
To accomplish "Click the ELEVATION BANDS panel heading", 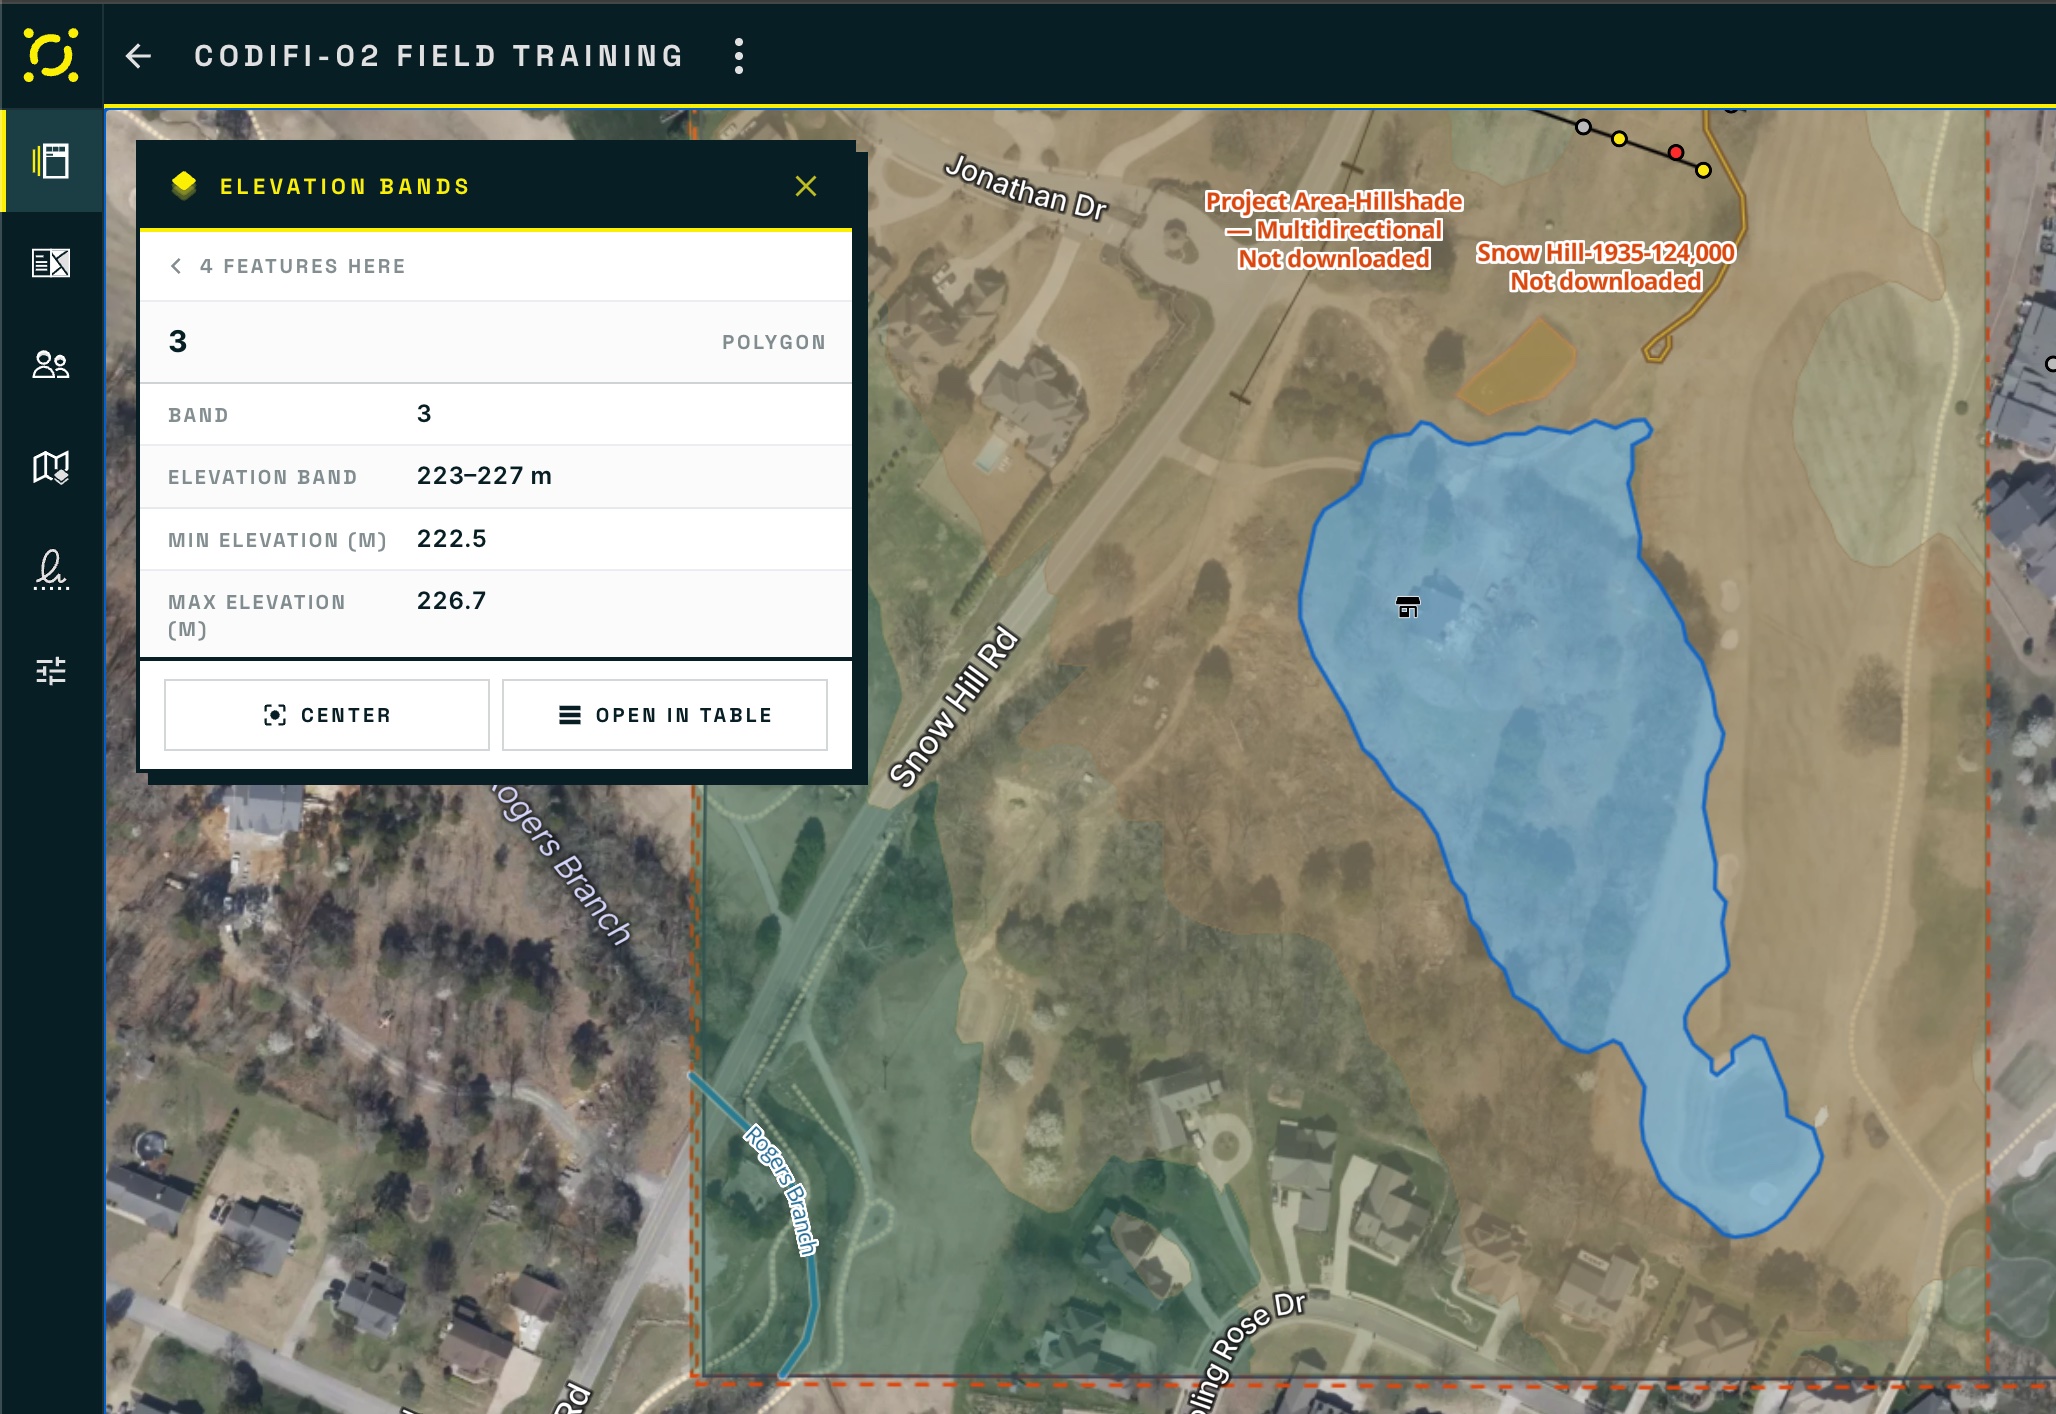I will pos(345,186).
